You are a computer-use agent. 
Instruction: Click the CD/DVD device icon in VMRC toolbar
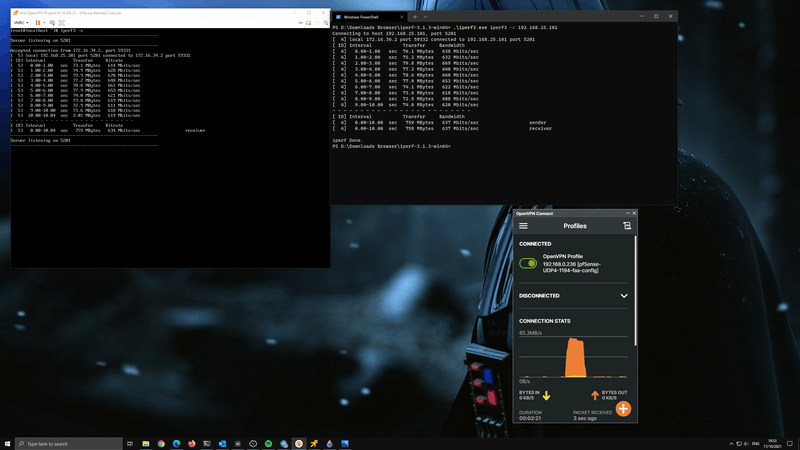pyautogui.click(x=317, y=22)
